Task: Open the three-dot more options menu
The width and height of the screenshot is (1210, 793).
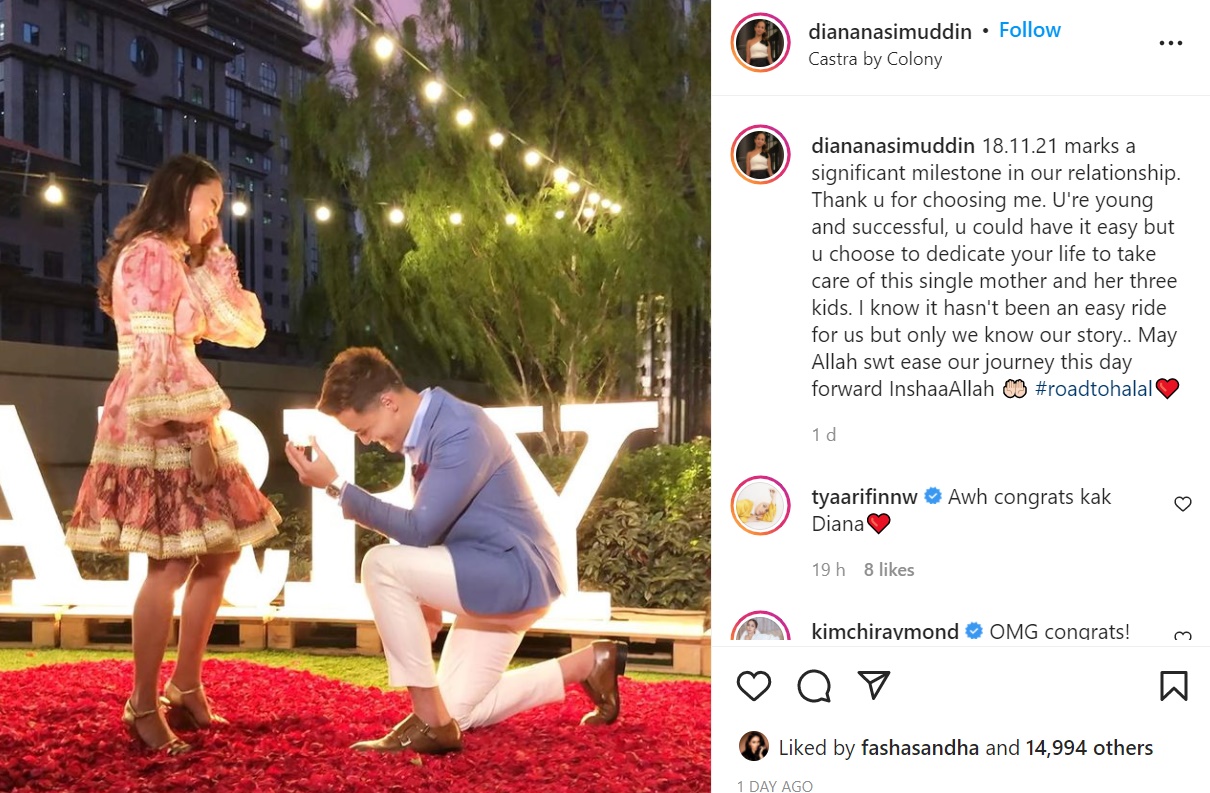Action: 1171,43
